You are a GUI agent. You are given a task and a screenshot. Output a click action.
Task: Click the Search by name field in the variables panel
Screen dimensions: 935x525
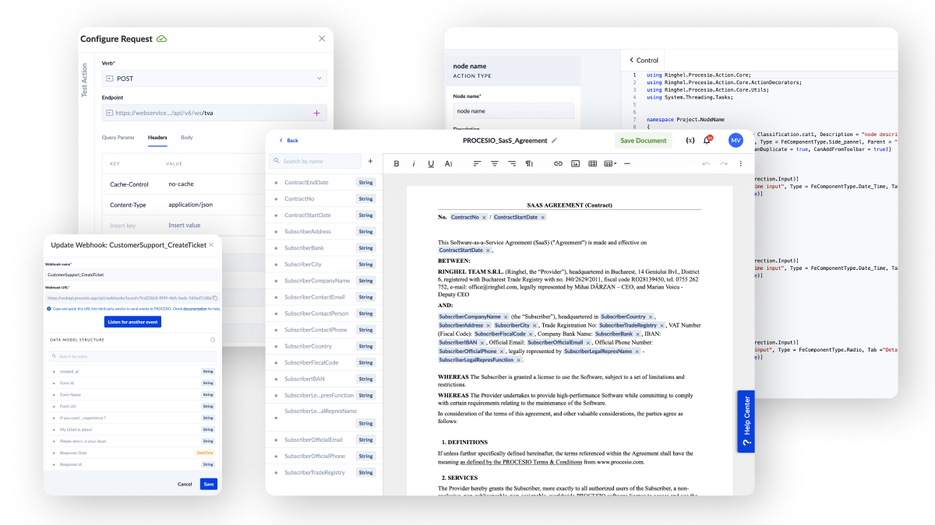pyautogui.click(x=318, y=161)
